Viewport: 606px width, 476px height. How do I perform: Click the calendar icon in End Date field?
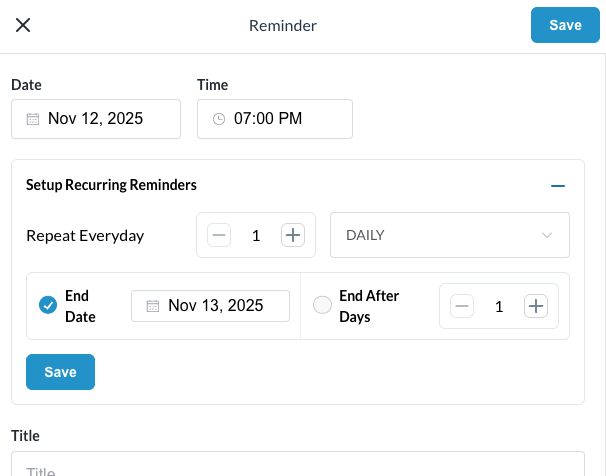click(x=153, y=306)
